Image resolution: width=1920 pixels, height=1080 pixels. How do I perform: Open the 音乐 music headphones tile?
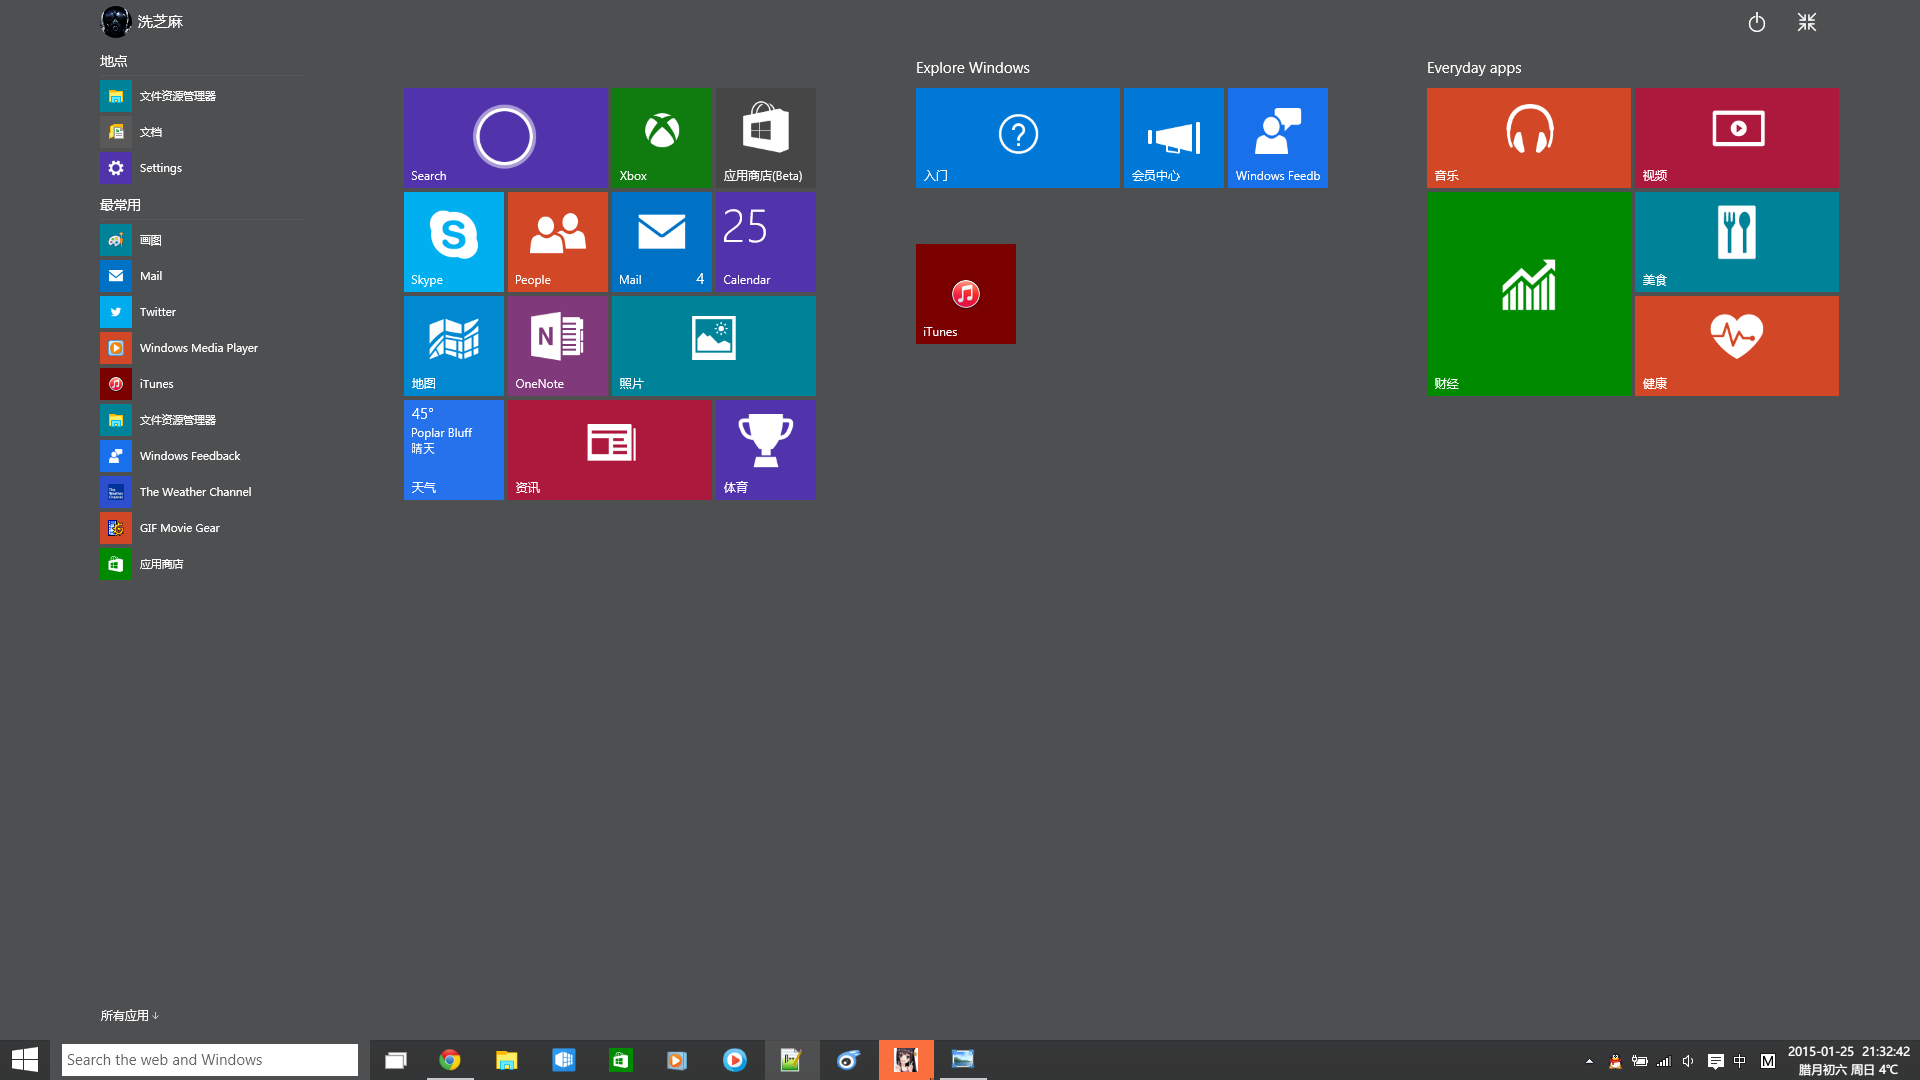(1528, 138)
